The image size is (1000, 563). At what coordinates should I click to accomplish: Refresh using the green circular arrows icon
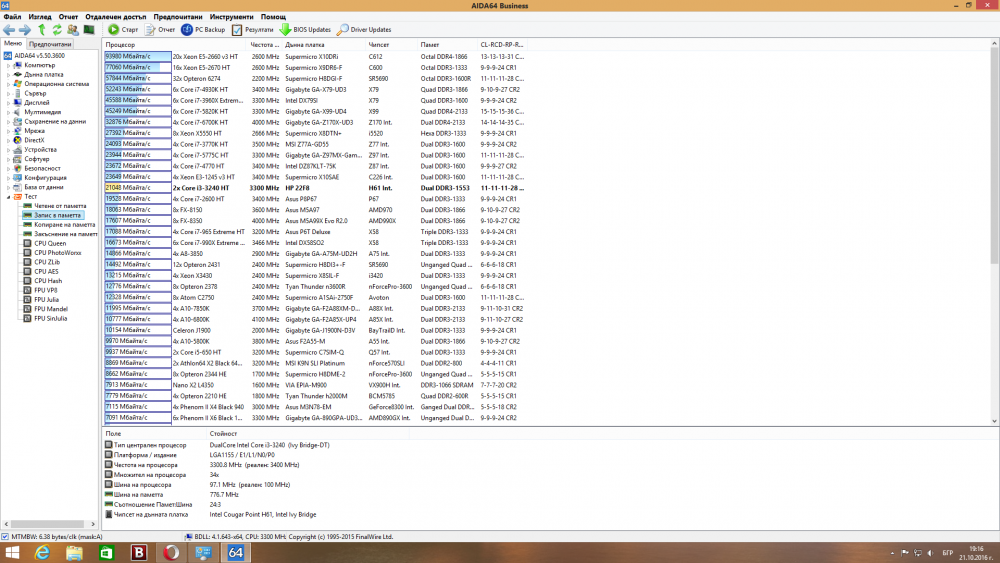[57, 29]
